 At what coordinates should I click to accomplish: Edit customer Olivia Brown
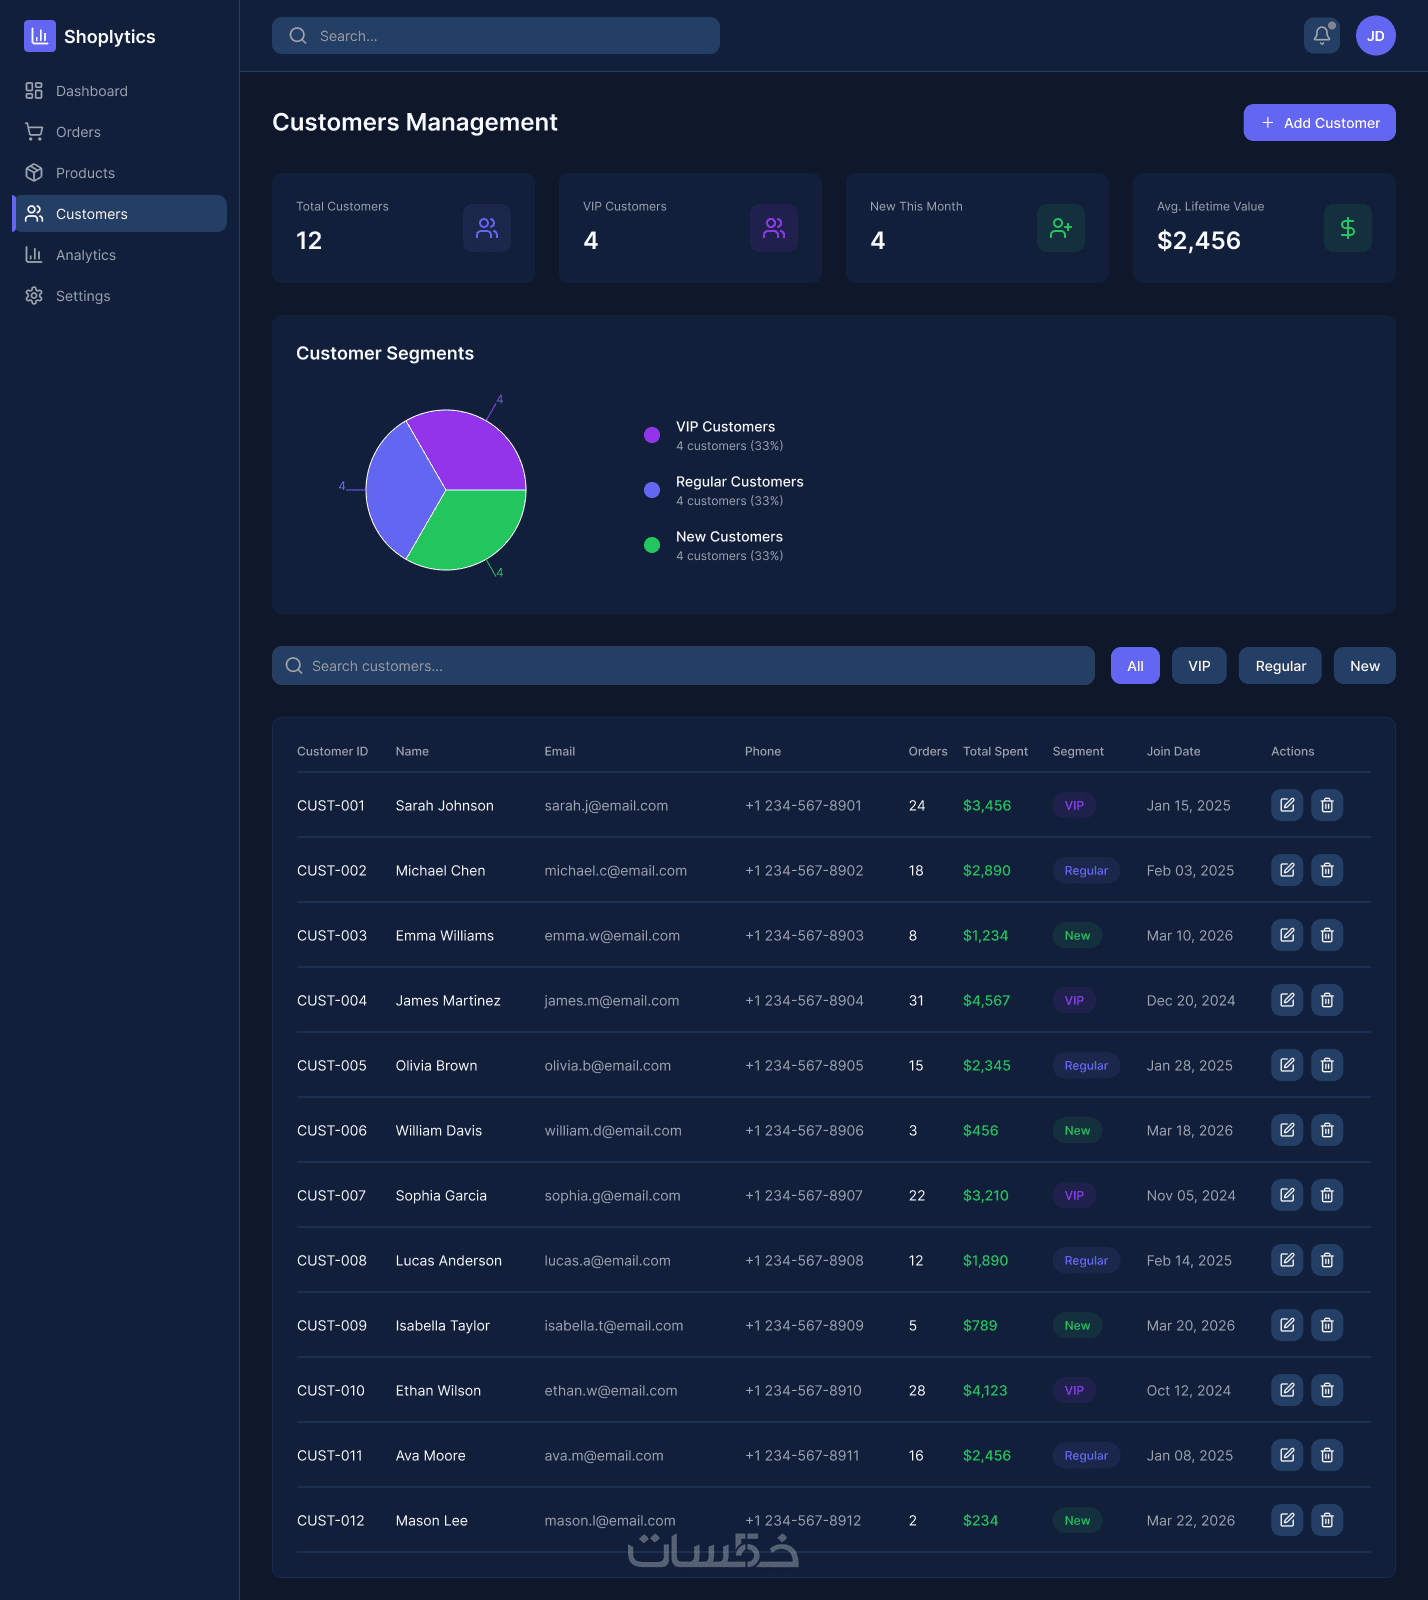pyautogui.click(x=1287, y=1065)
